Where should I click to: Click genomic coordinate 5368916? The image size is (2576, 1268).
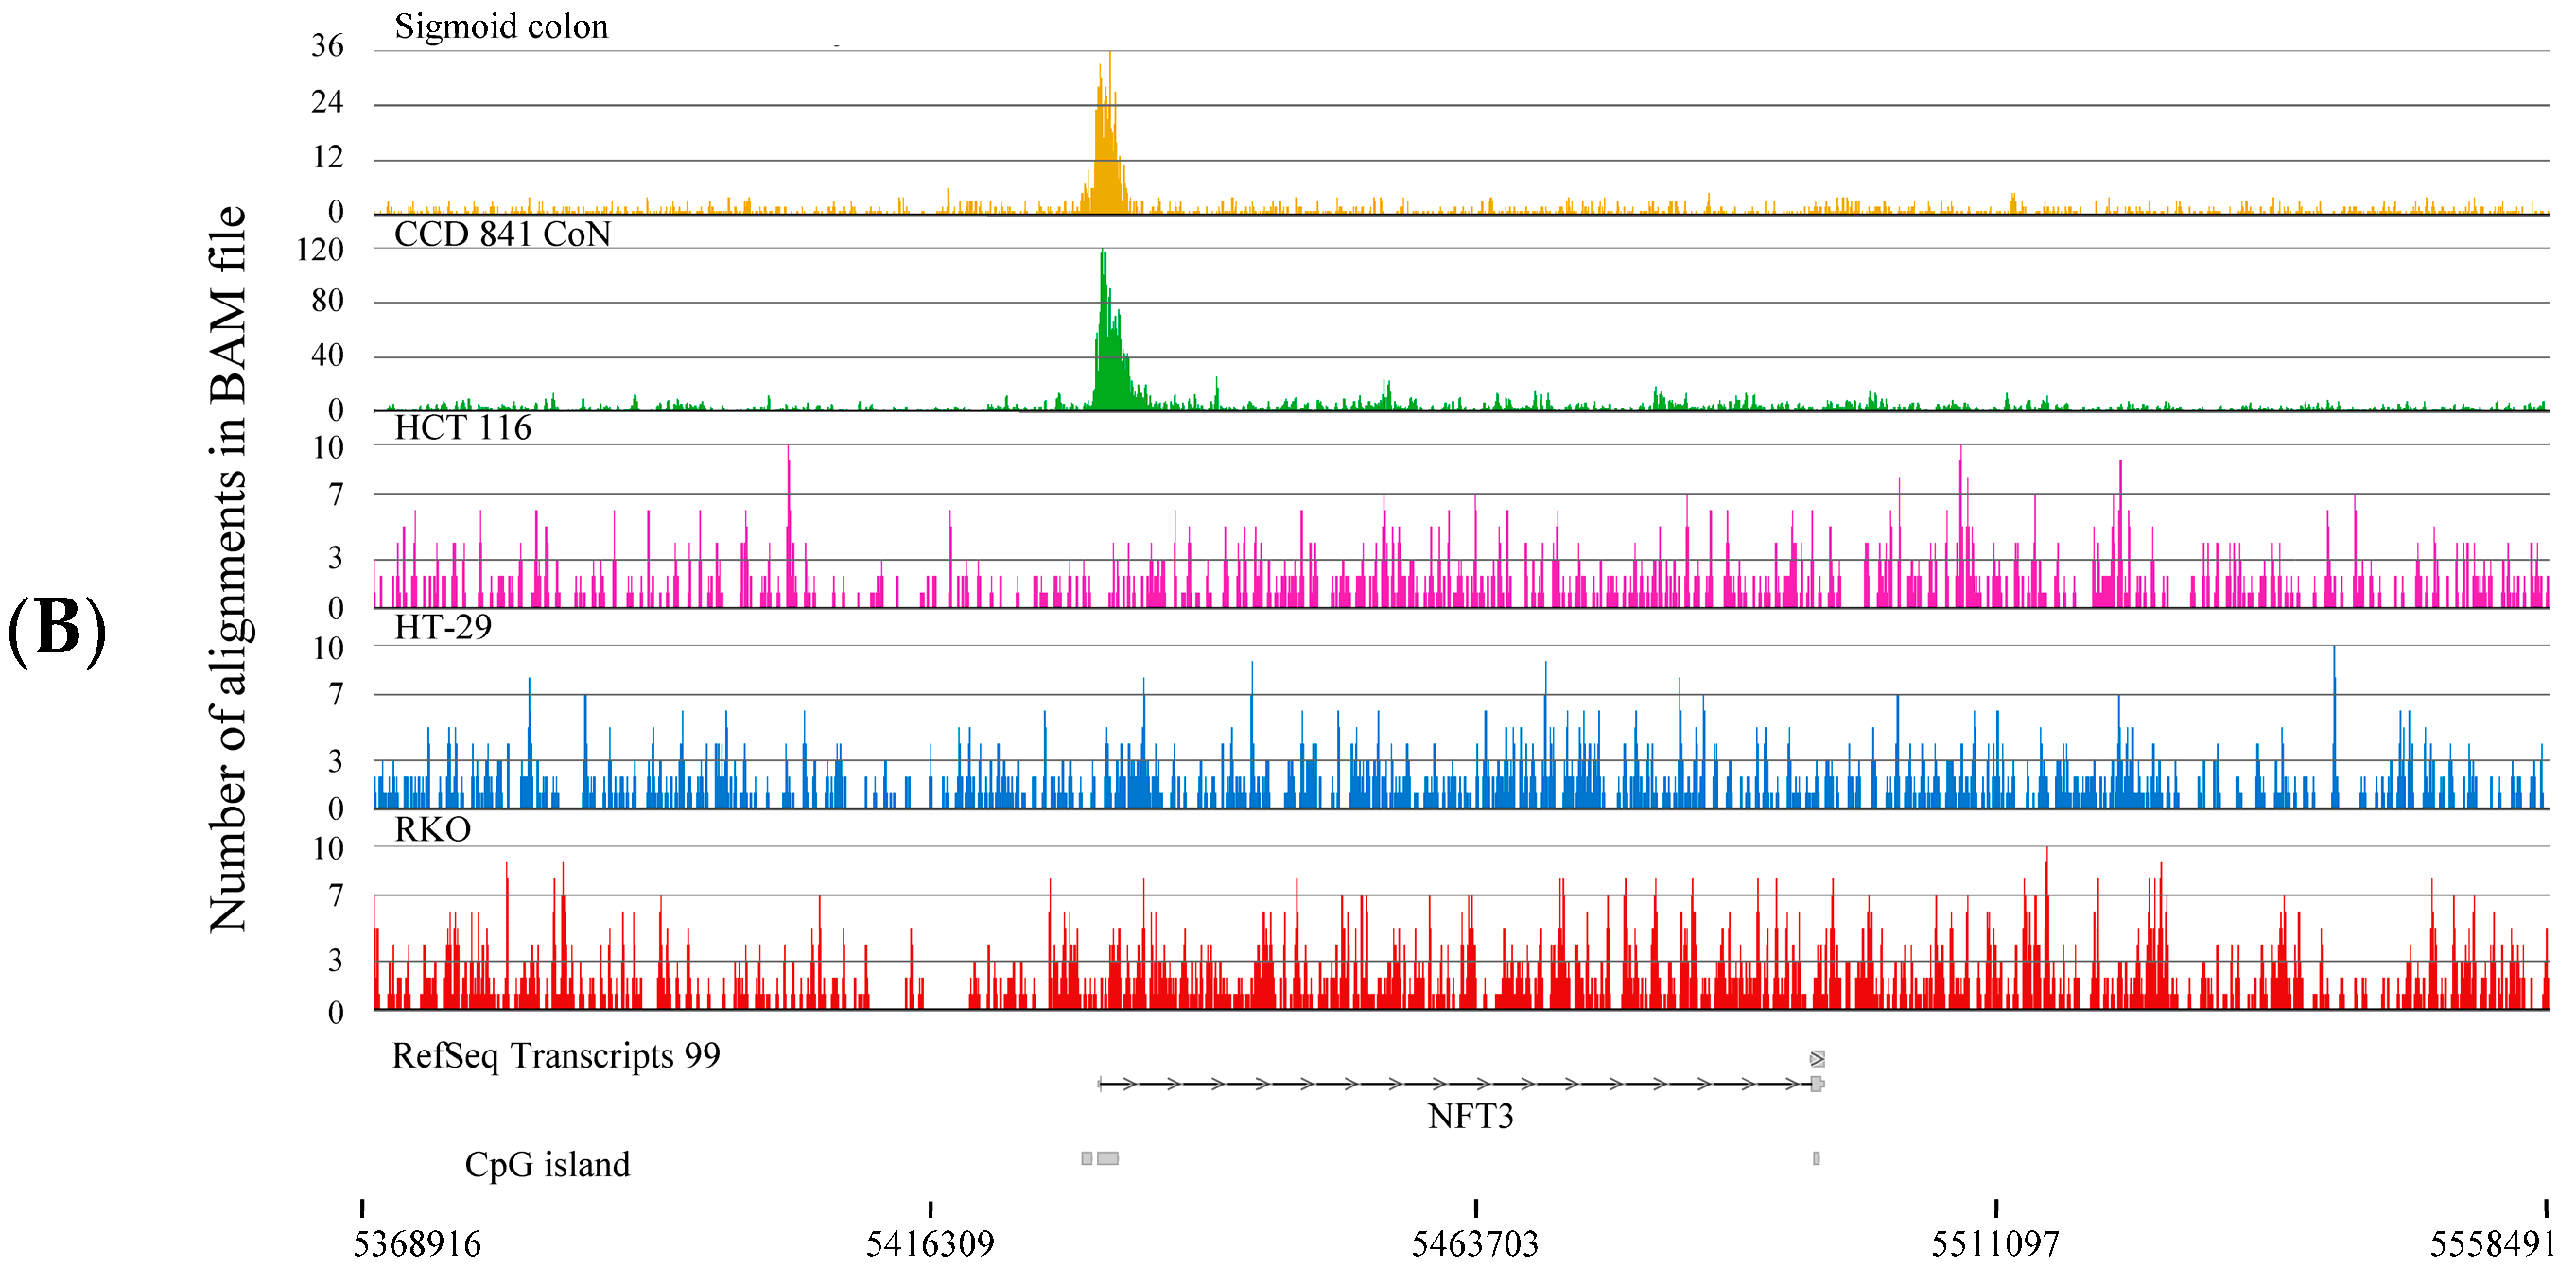point(417,1244)
